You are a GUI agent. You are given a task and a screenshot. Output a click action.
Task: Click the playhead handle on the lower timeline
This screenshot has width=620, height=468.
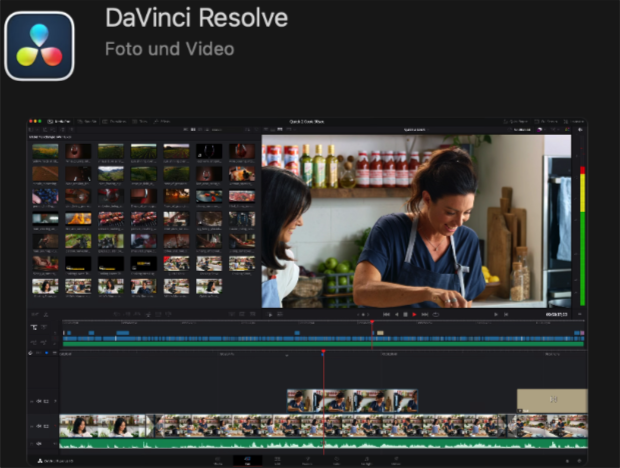[x=323, y=351]
